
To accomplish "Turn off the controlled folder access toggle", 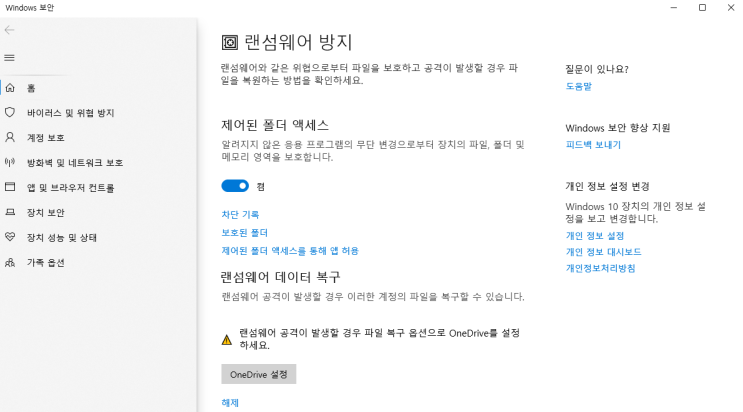I will (x=235, y=186).
